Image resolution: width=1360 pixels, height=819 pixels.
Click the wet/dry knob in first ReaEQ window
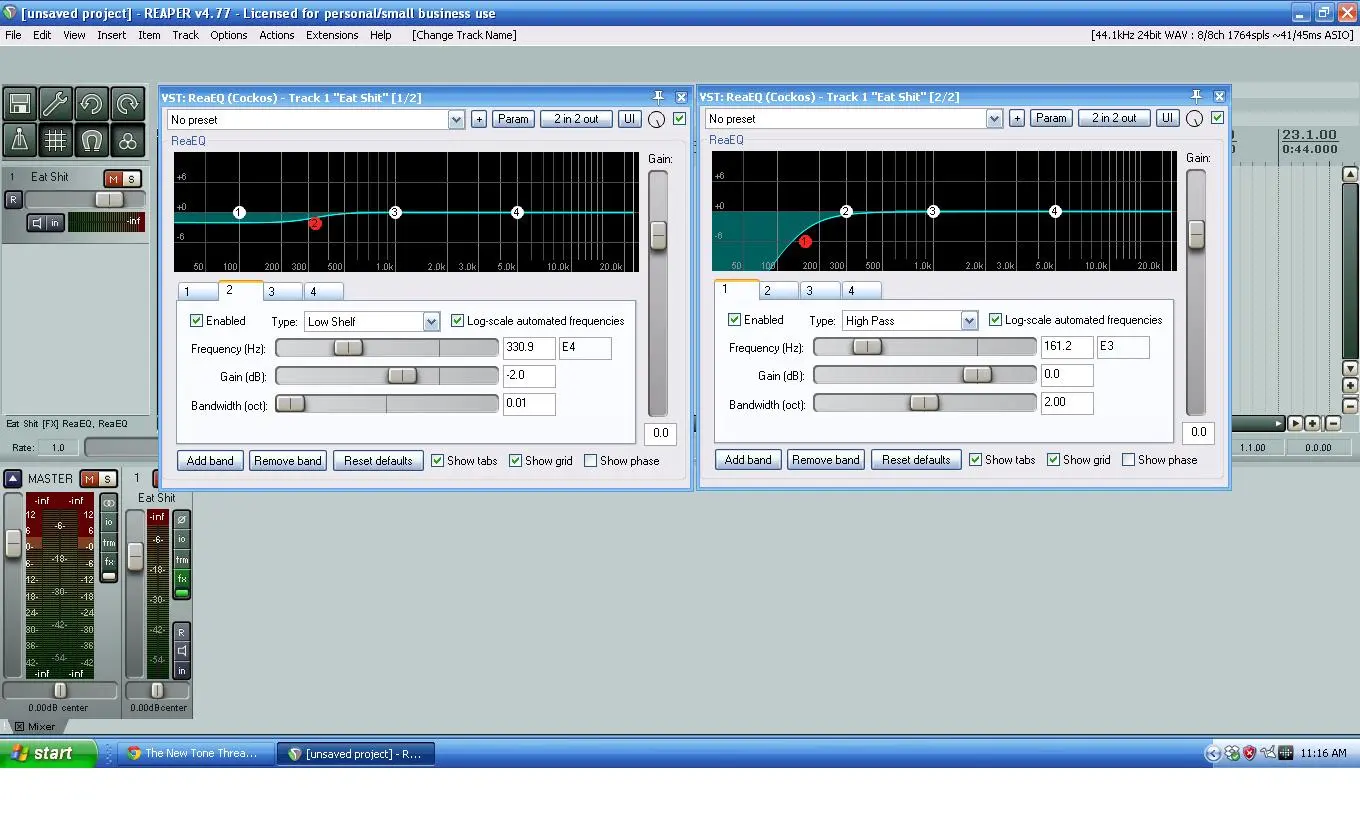point(656,119)
